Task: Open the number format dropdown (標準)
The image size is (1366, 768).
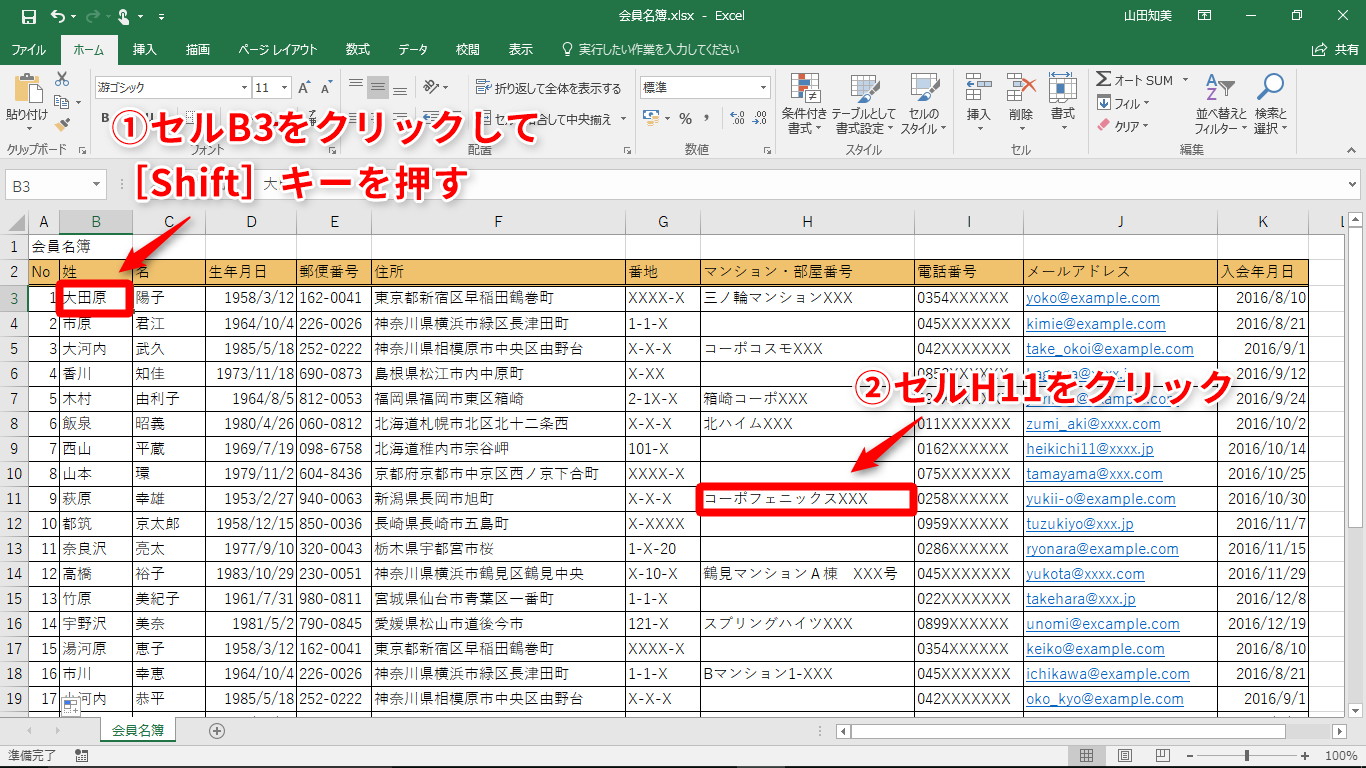Action: pos(763,88)
